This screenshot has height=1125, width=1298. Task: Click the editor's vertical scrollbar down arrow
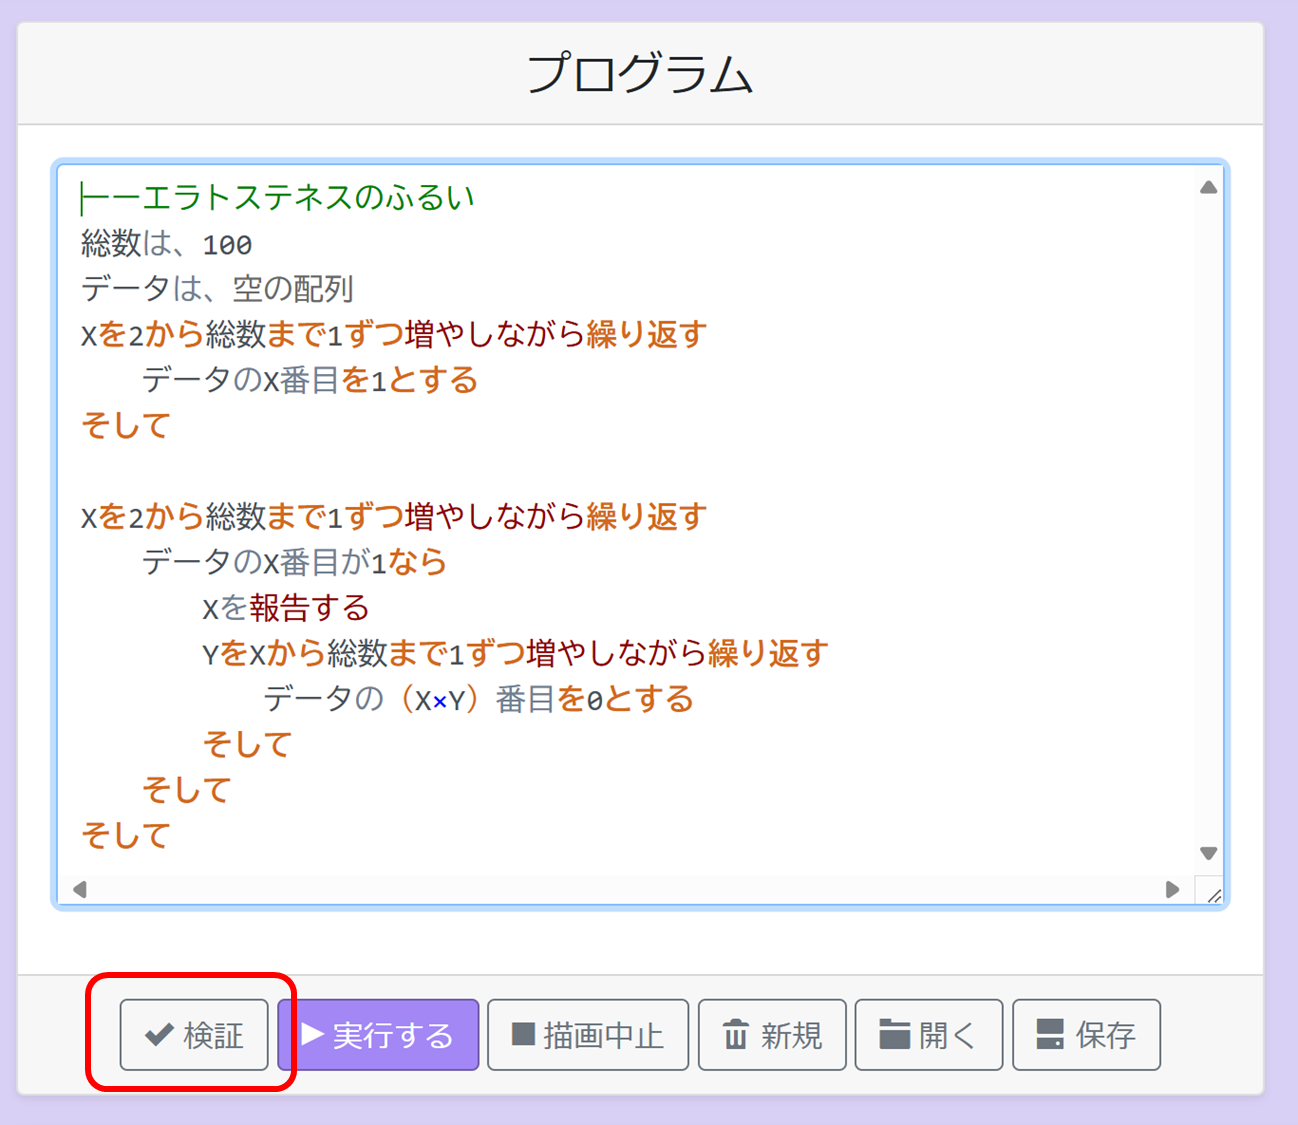1208,853
